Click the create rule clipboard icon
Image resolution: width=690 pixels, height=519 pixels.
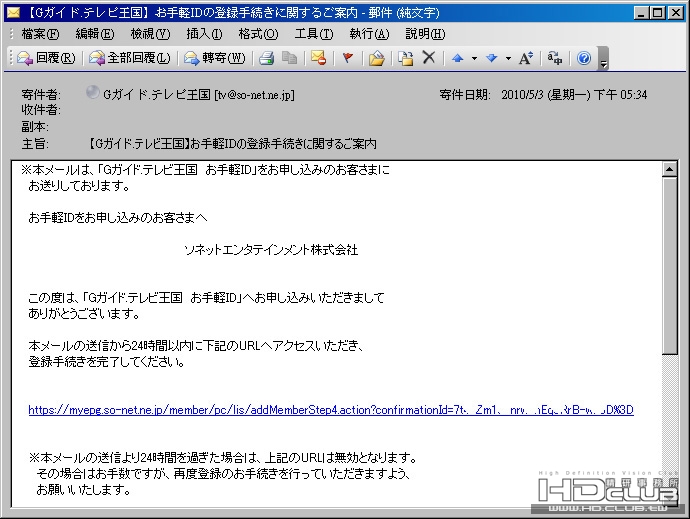pos(406,58)
